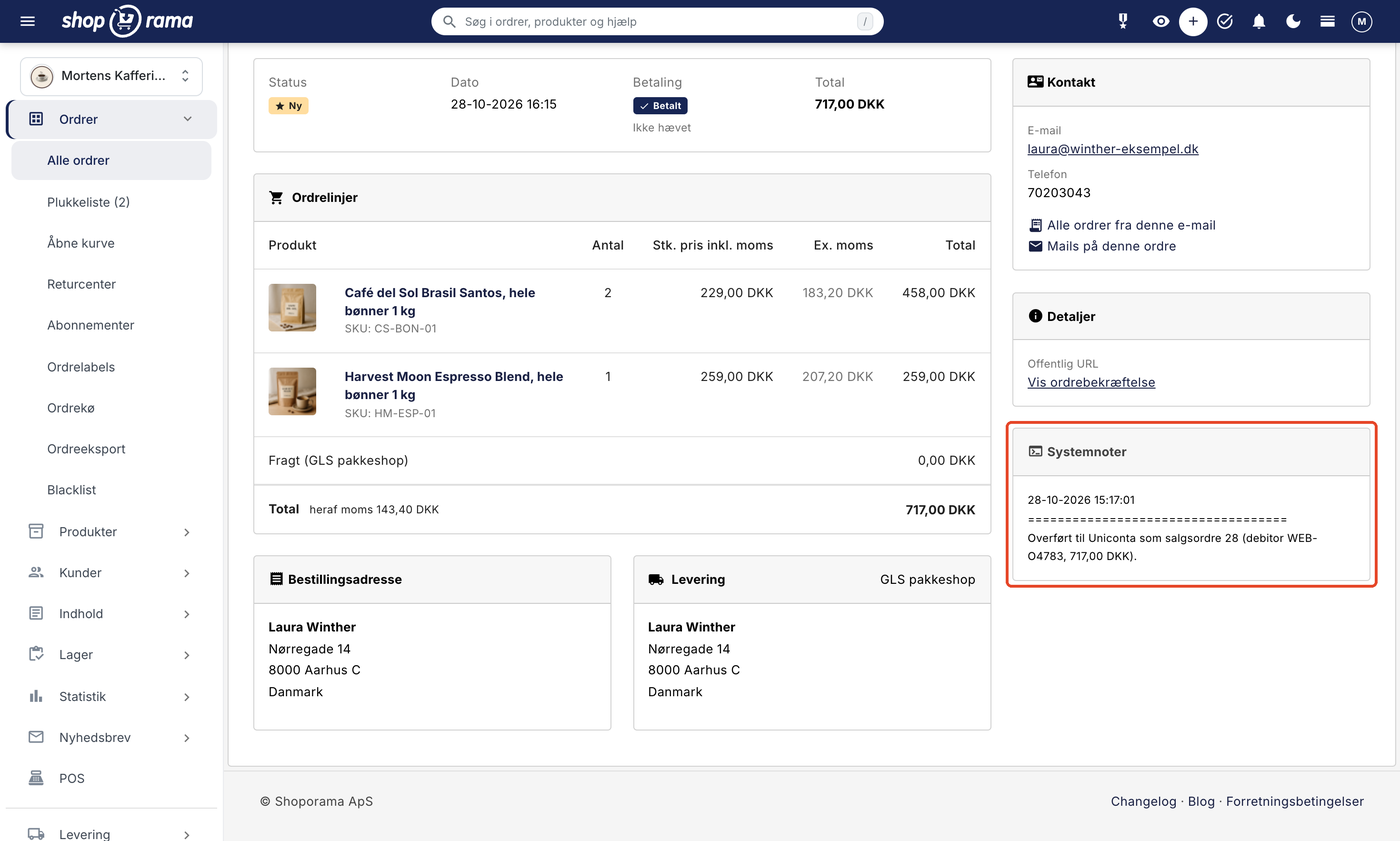Open Ordrekø in the sidebar
1400x841 pixels.
[71, 408]
